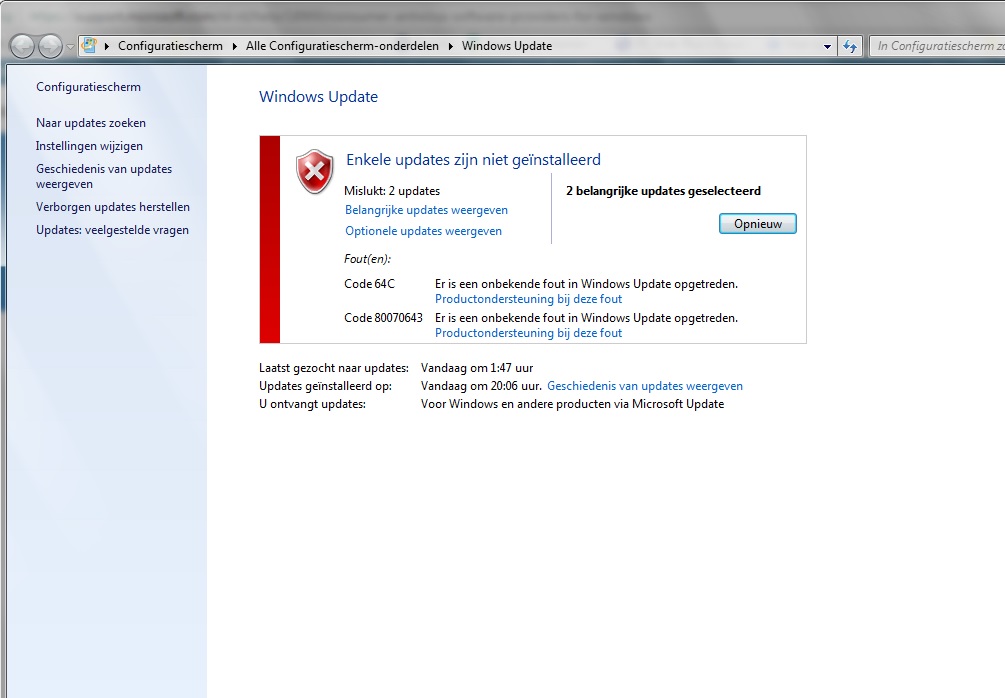The image size is (1005, 698).
Task: Click the Fout(en): label
Action: [x=367, y=259]
